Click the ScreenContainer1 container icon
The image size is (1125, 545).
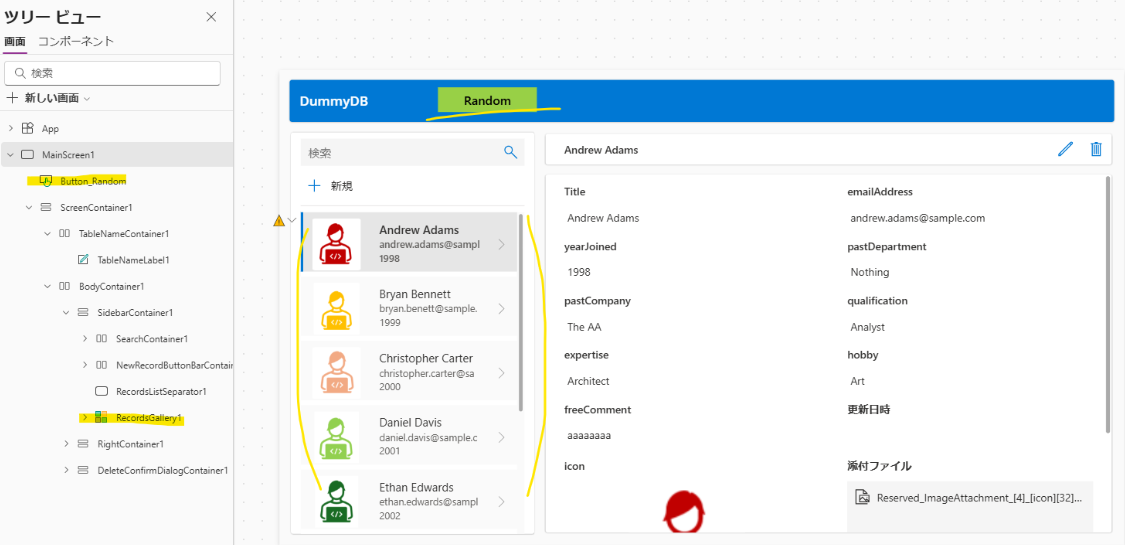point(46,207)
